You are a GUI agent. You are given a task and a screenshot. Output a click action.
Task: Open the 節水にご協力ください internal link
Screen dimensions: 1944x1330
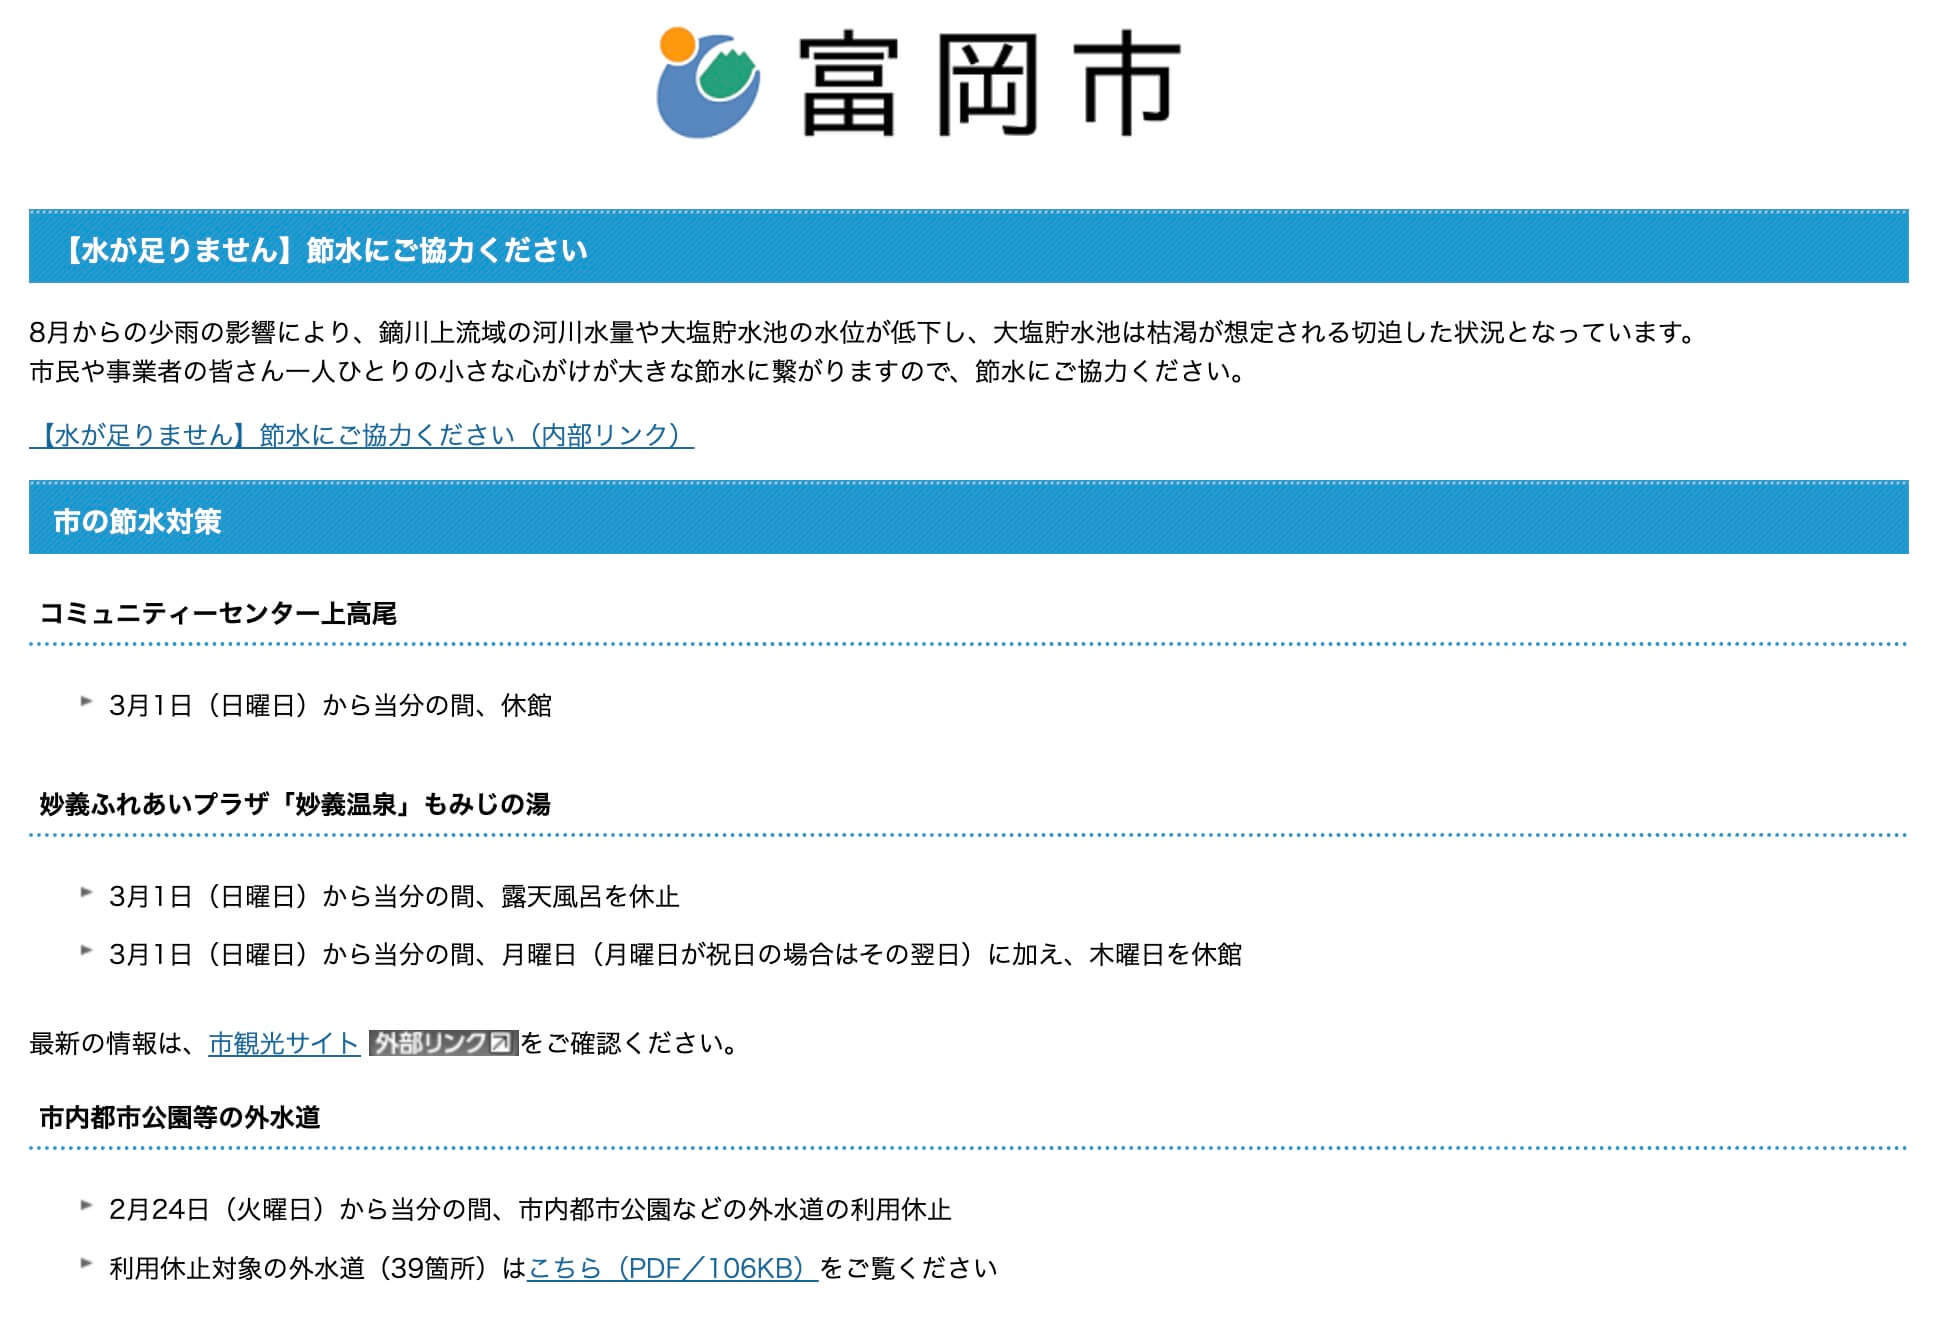361,435
